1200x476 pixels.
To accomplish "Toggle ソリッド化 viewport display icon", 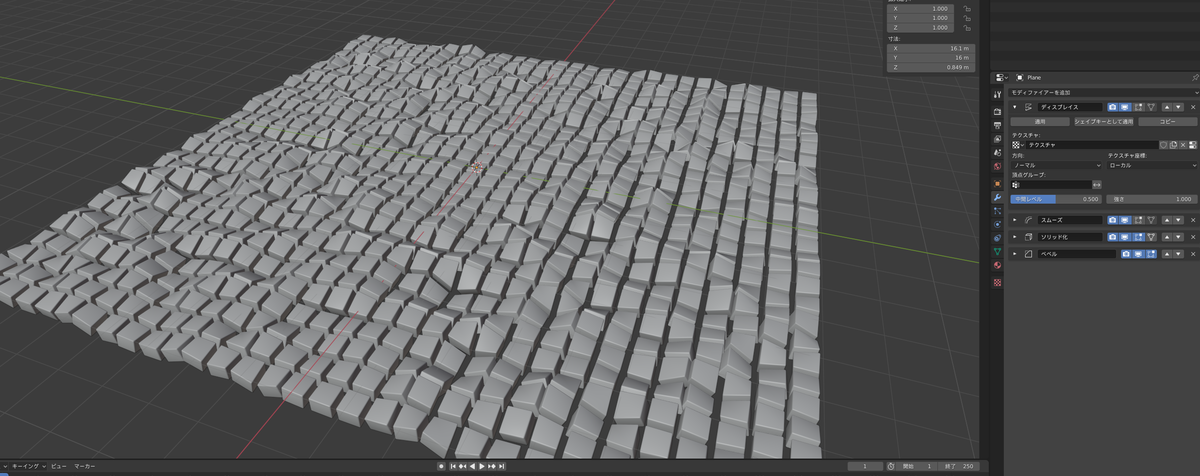I will pos(1125,237).
